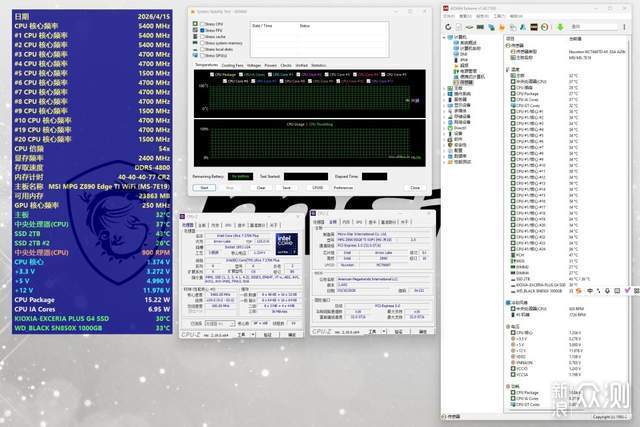The image size is (640, 427).
Task: Open Tools dropdown arrow in right CPU-Z window
Action: [x=383, y=331]
